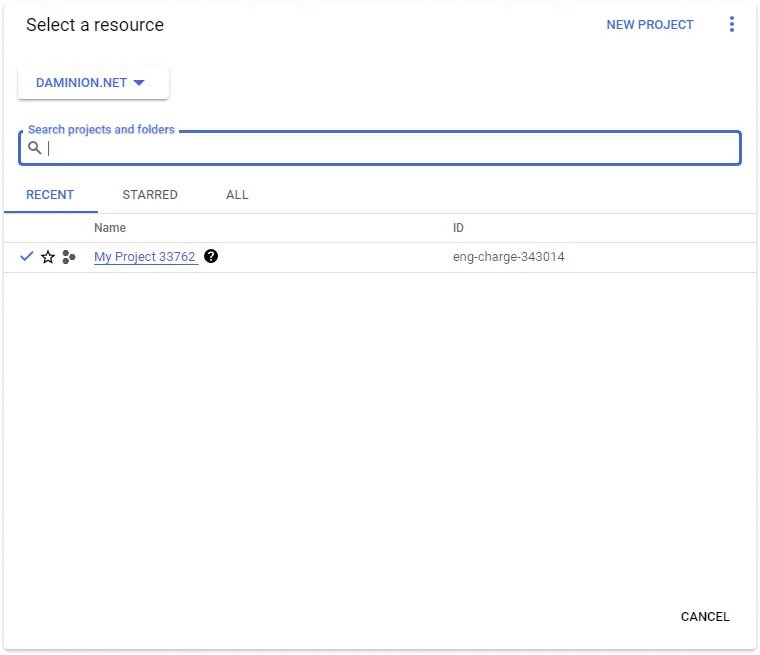760x655 pixels.
Task: Click the blue checkmark on the project row
Action: point(27,257)
